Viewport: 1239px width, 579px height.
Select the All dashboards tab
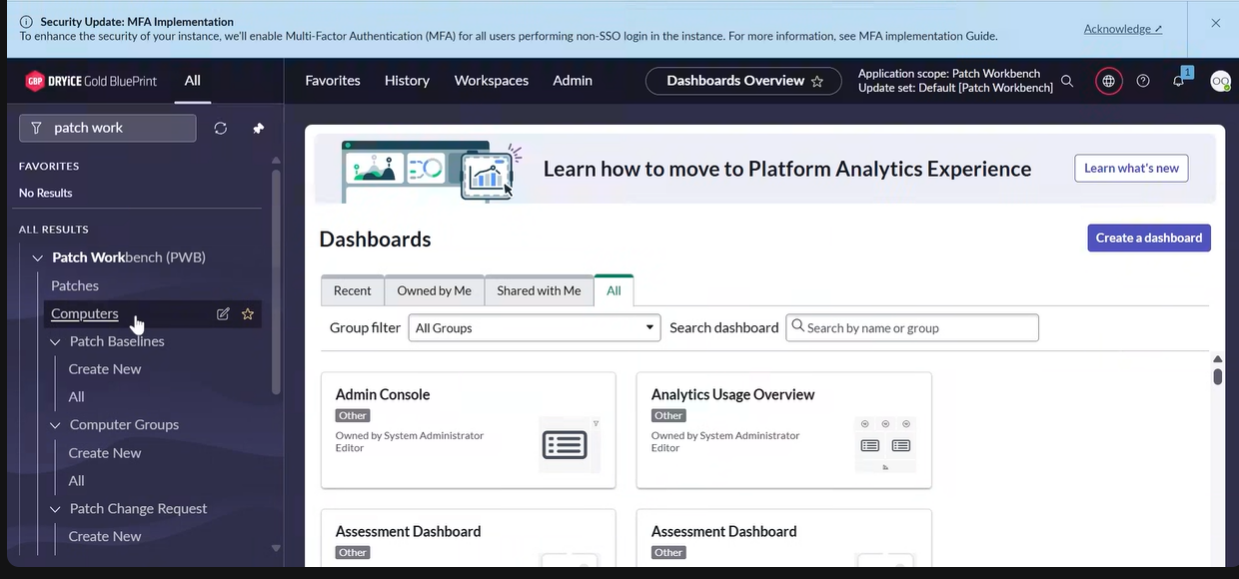(x=614, y=291)
